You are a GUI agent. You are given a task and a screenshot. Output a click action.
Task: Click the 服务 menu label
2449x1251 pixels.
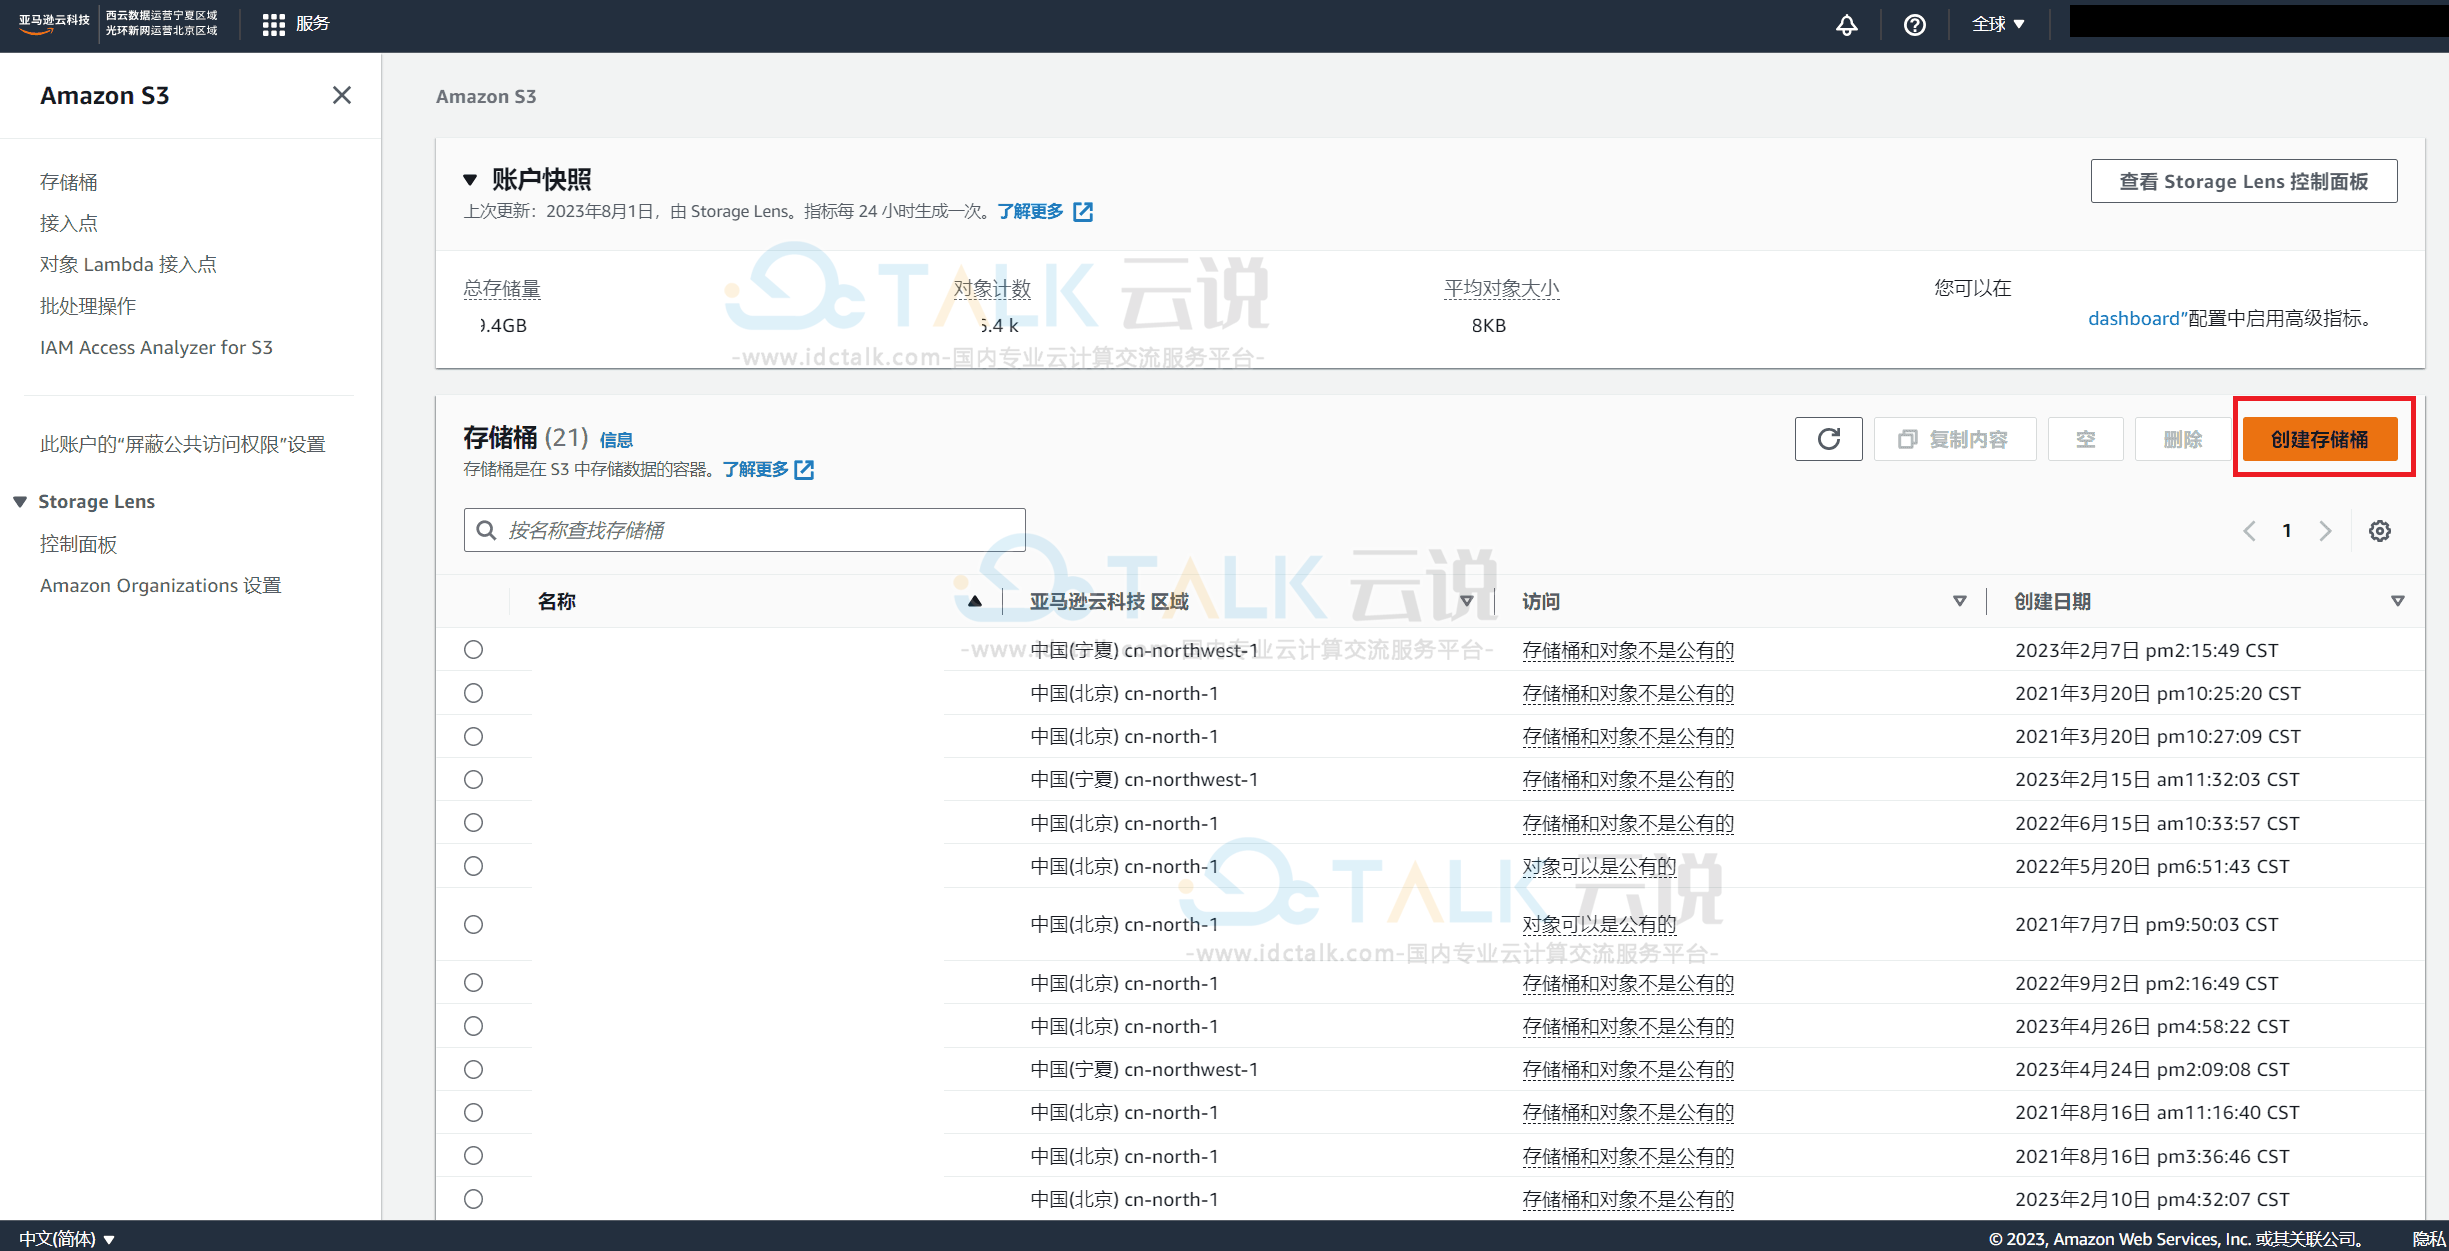click(312, 23)
